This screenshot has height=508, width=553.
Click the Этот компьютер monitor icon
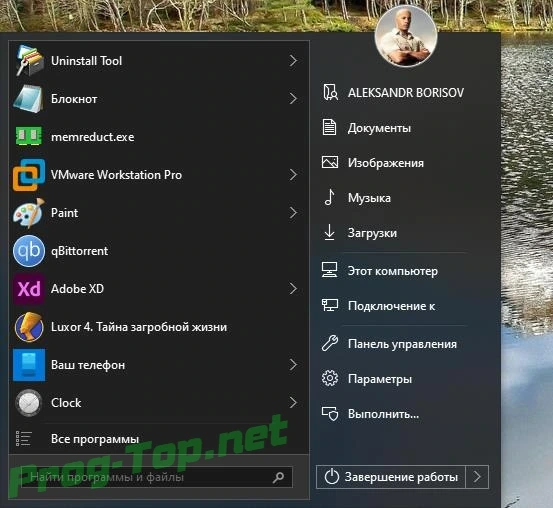point(329,270)
